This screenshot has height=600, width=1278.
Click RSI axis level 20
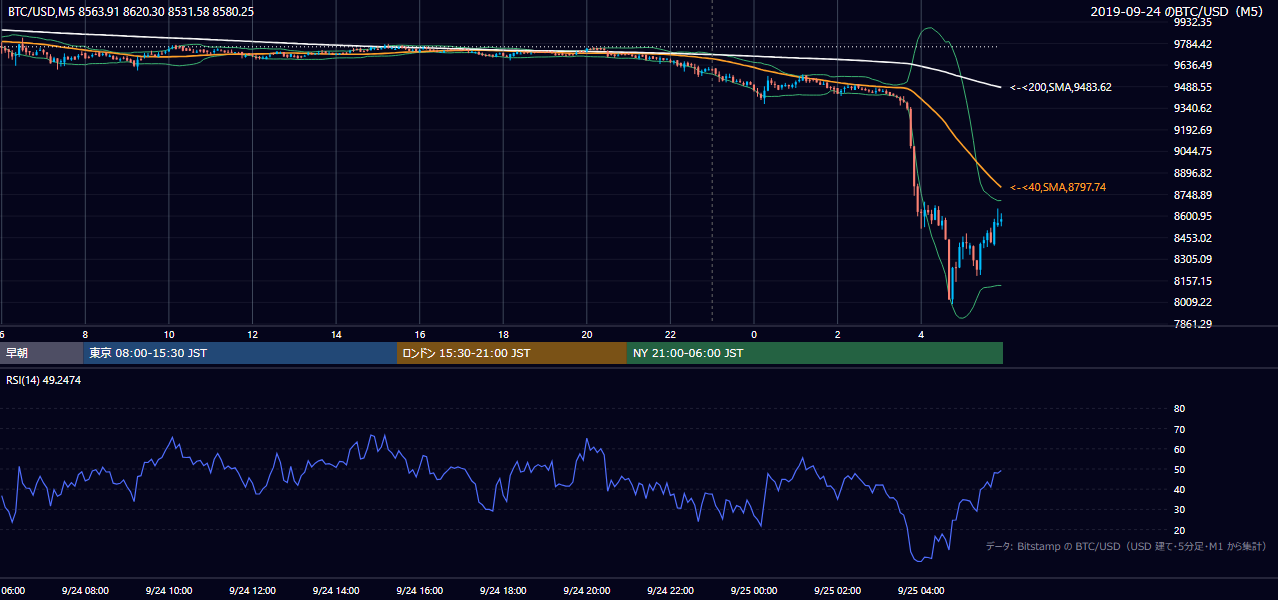tap(1179, 530)
